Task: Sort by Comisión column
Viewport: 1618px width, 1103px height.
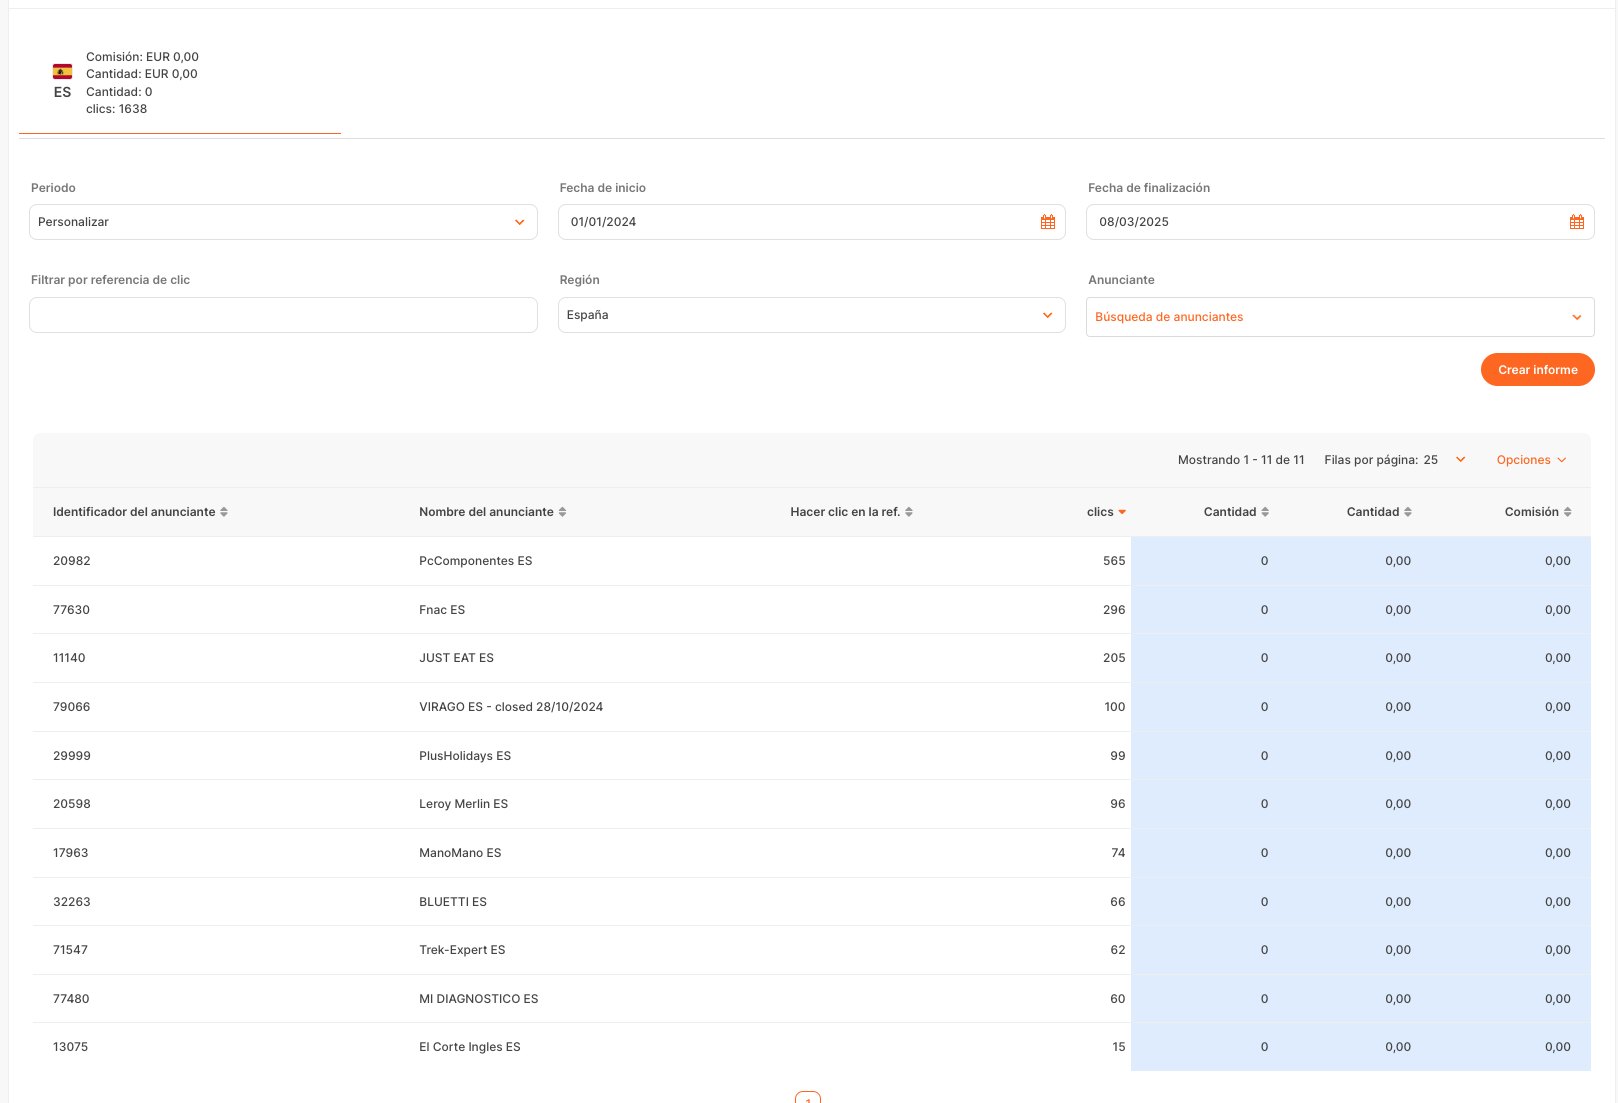Action: click(1567, 512)
